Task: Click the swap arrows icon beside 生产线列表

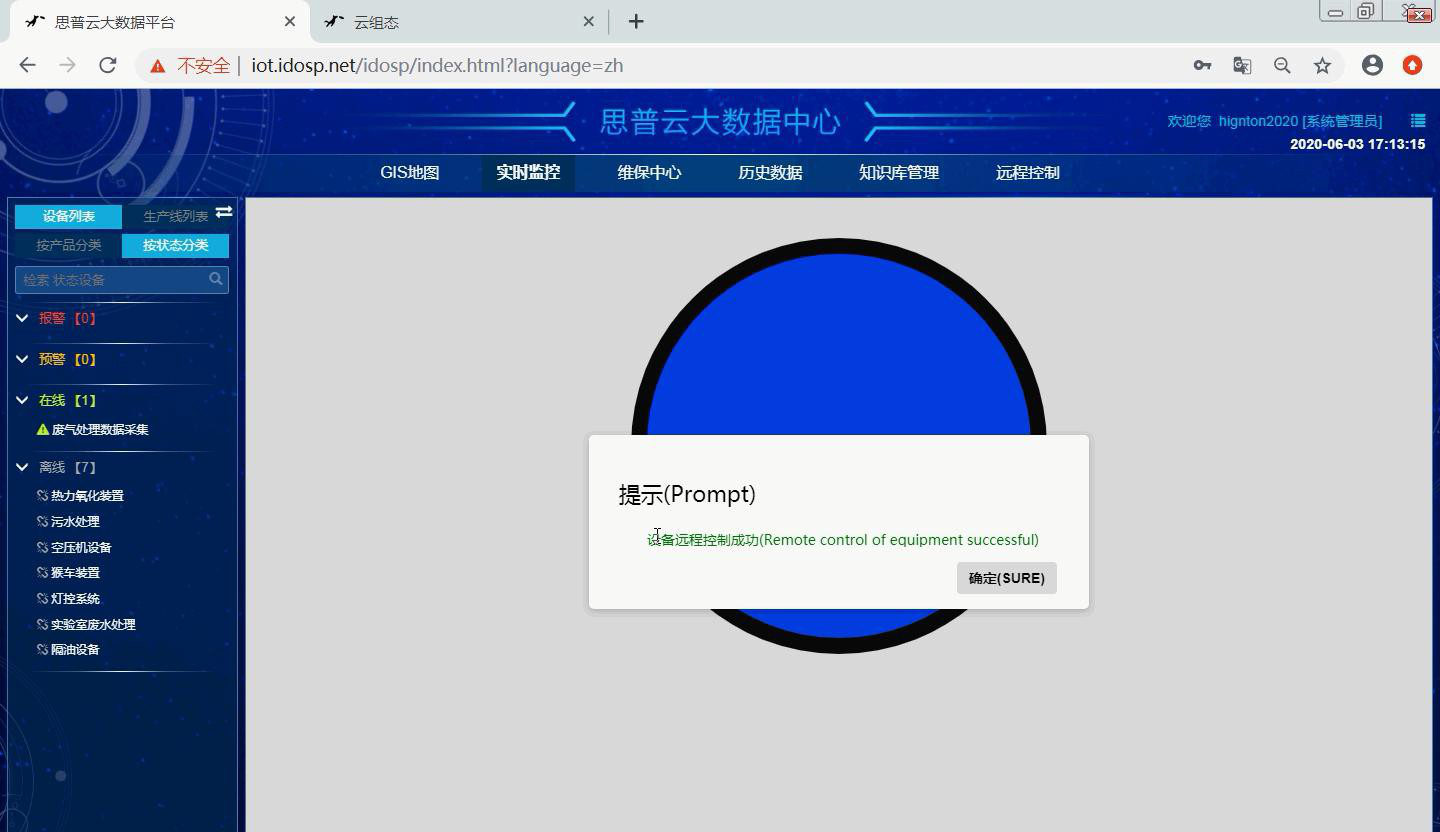Action: click(223, 212)
